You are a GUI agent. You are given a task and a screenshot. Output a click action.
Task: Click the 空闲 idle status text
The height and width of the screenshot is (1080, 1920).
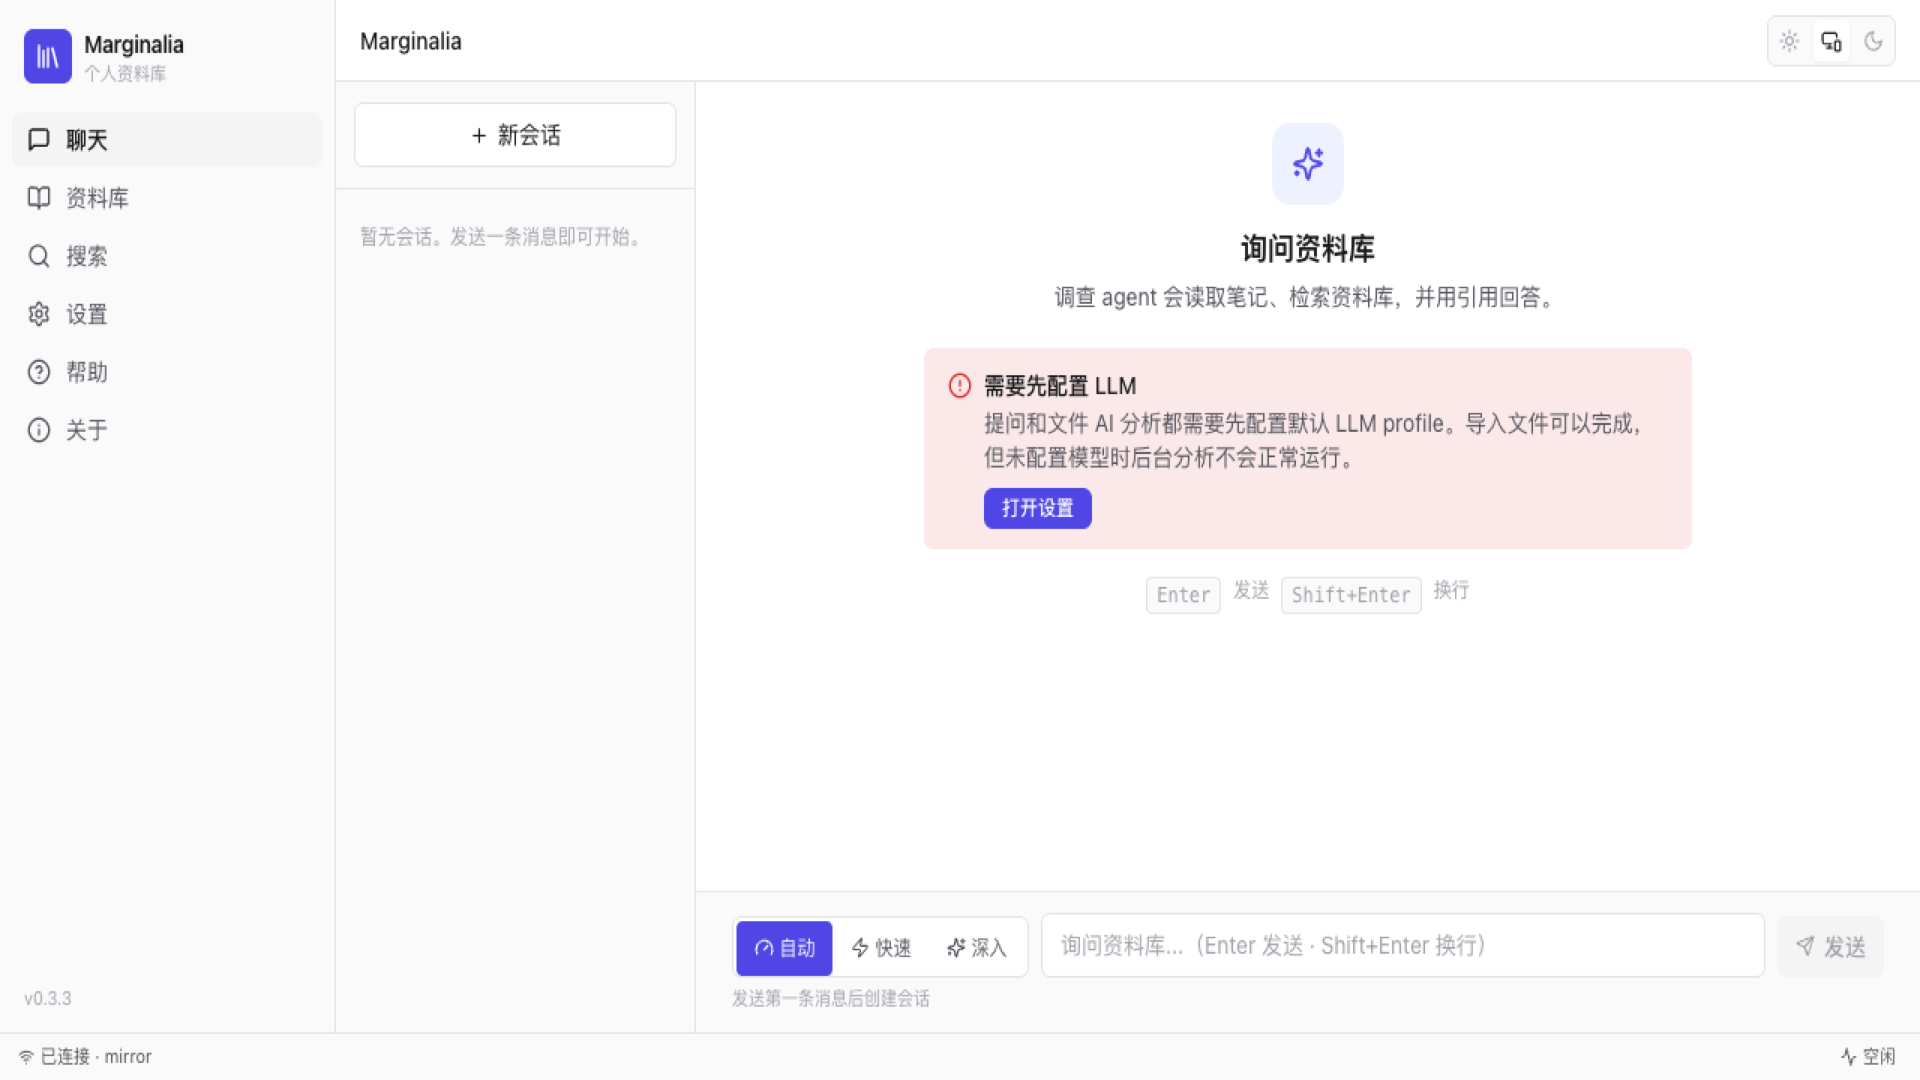[1879, 1057]
